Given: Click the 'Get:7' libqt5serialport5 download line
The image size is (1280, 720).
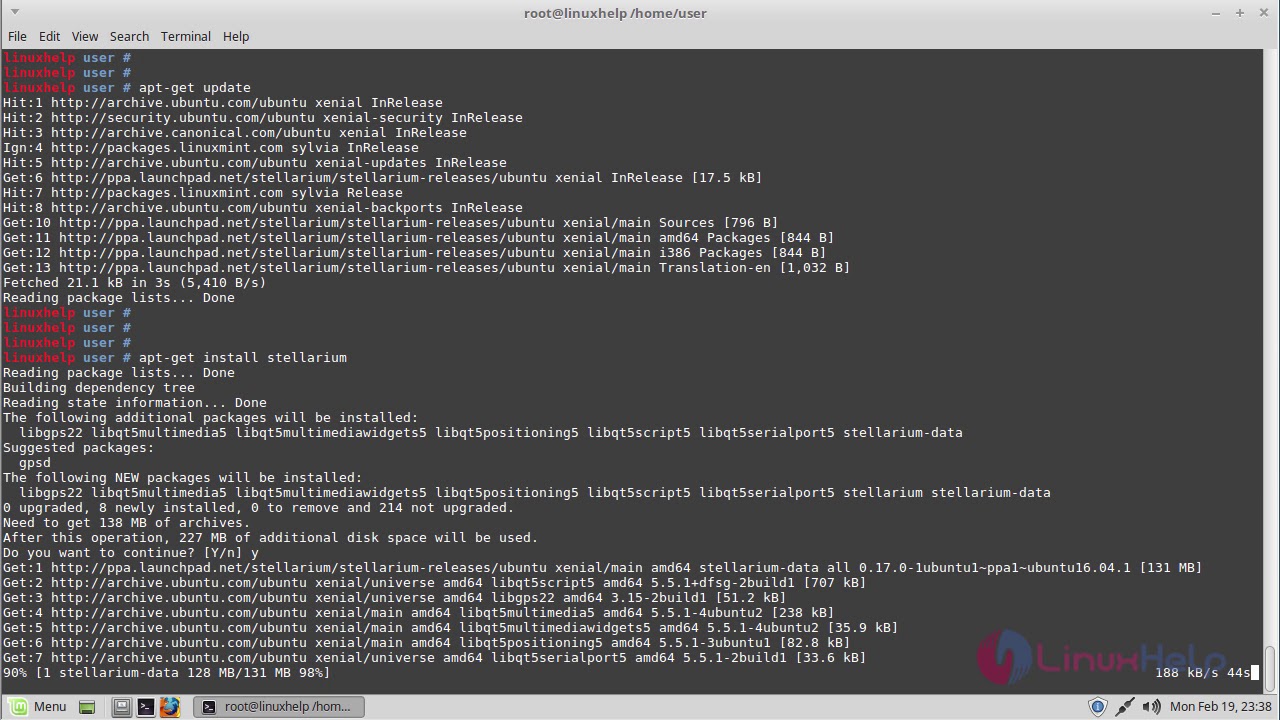Looking at the screenshot, I should point(435,657).
